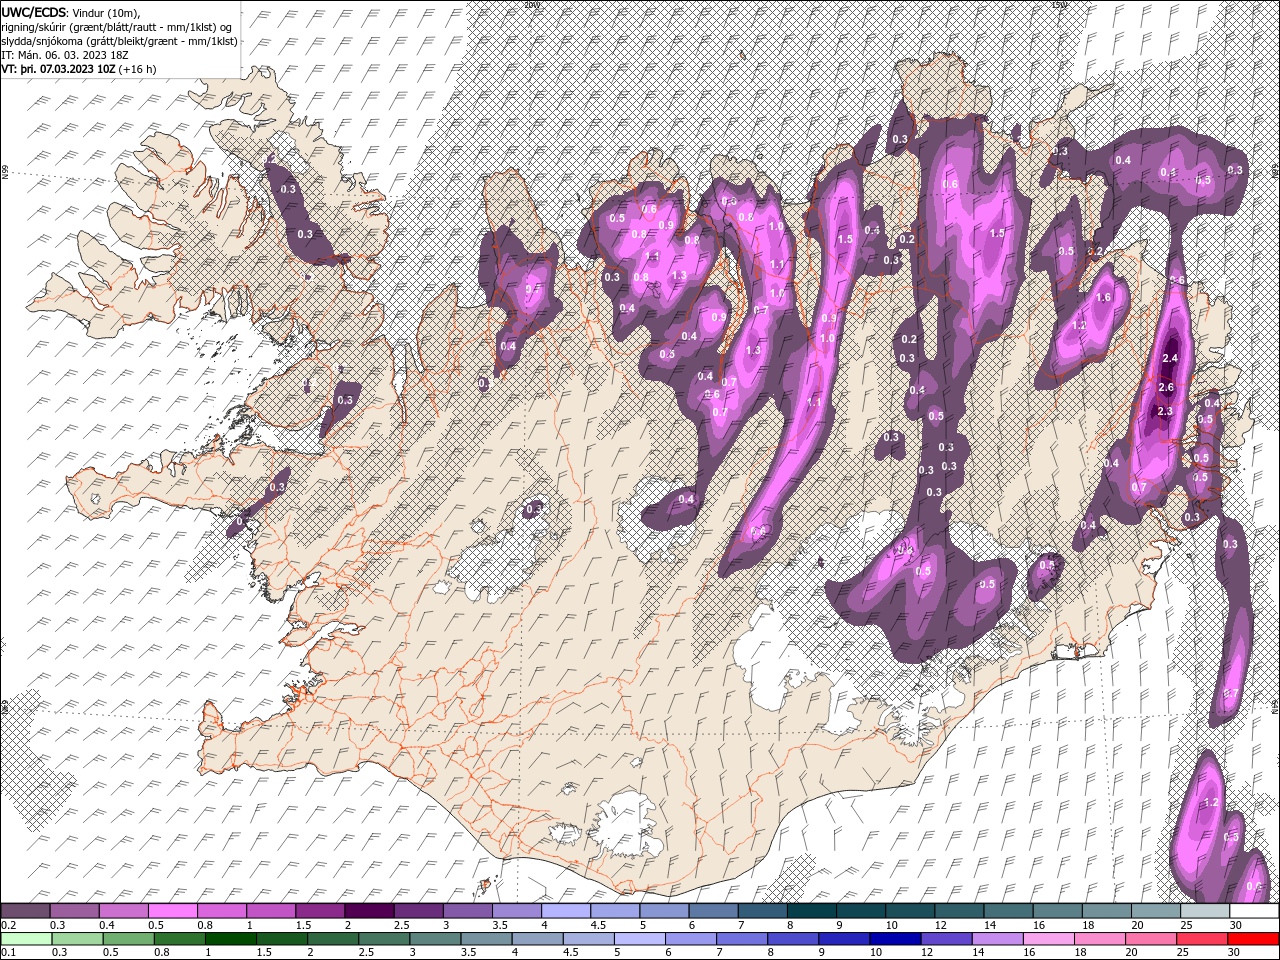The width and height of the screenshot is (1280, 960).
Task: Click the 'UWC/ECDS' title text
Action: [34, 12]
